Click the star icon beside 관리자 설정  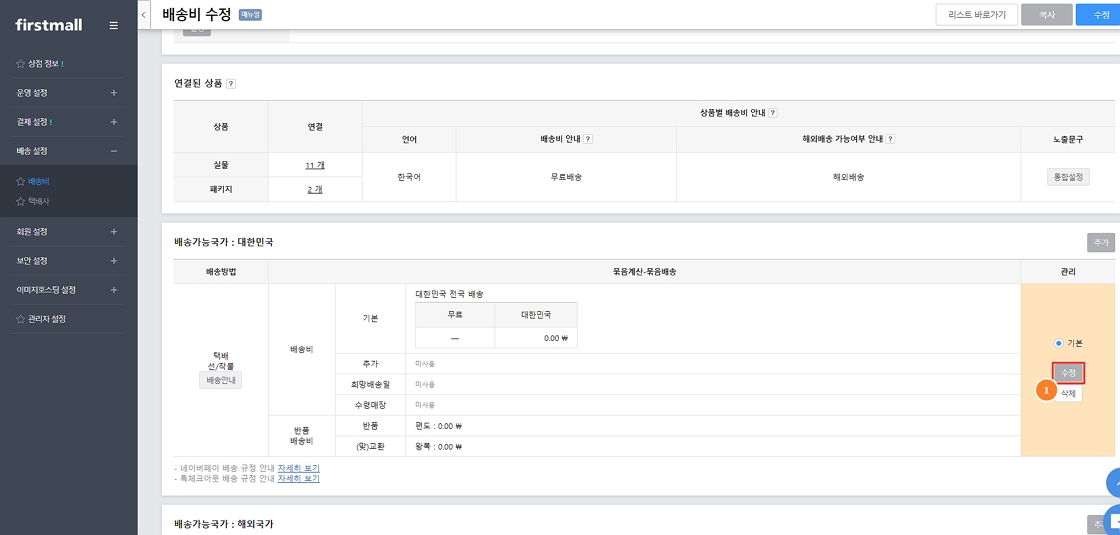pos(20,319)
